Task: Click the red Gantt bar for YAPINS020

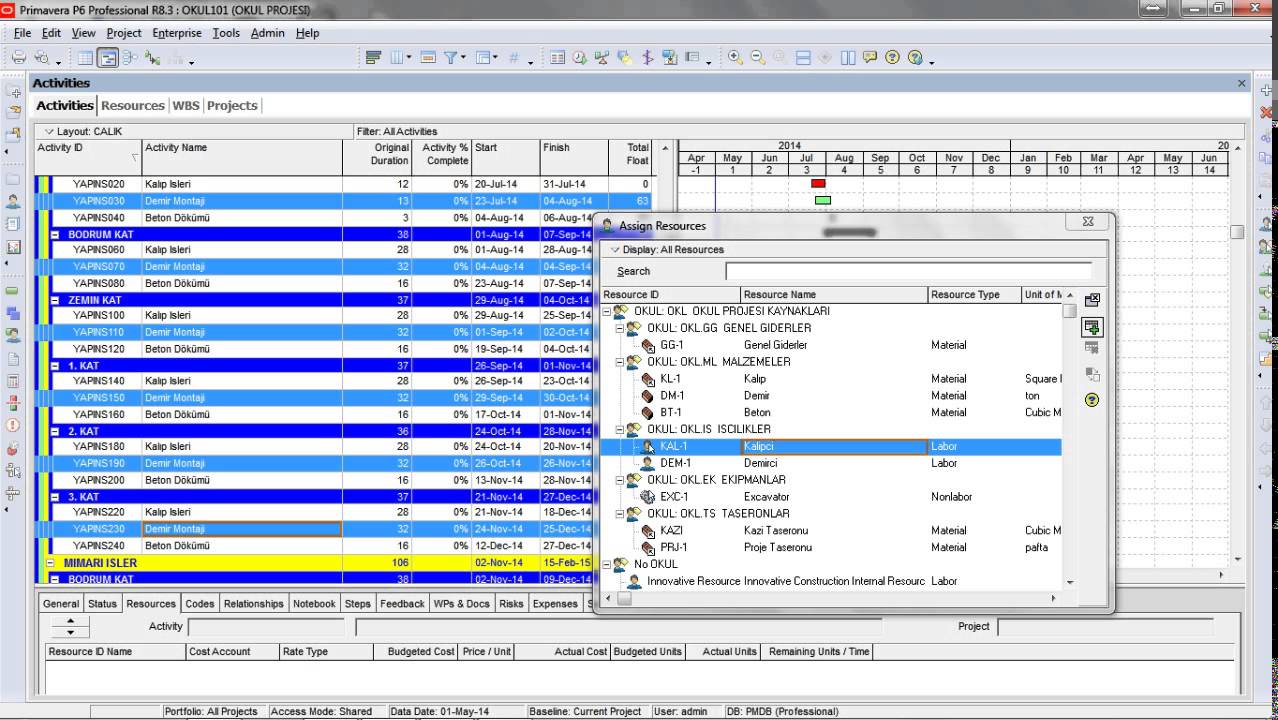Action: (818, 184)
